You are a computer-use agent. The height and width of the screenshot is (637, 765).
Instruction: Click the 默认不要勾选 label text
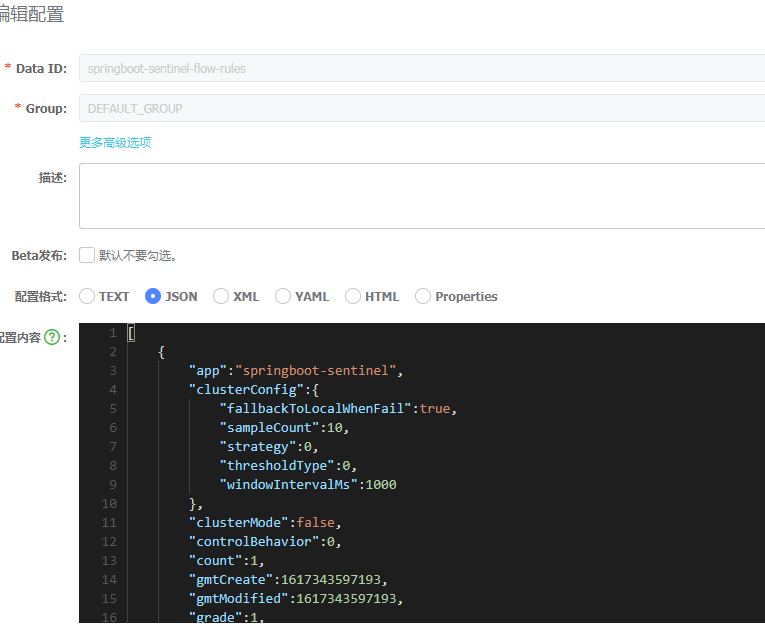138,256
